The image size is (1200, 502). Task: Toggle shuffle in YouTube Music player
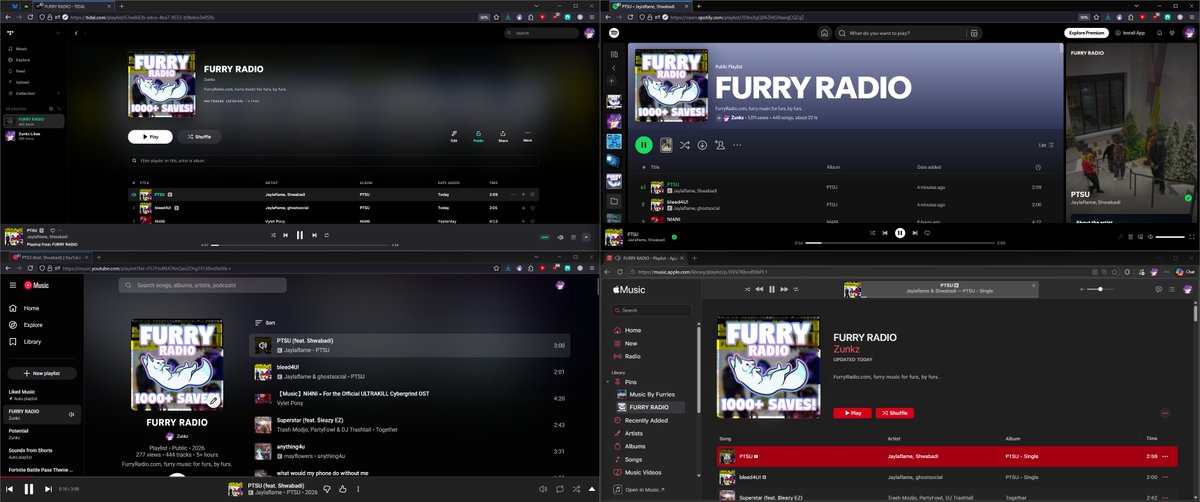click(577, 490)
